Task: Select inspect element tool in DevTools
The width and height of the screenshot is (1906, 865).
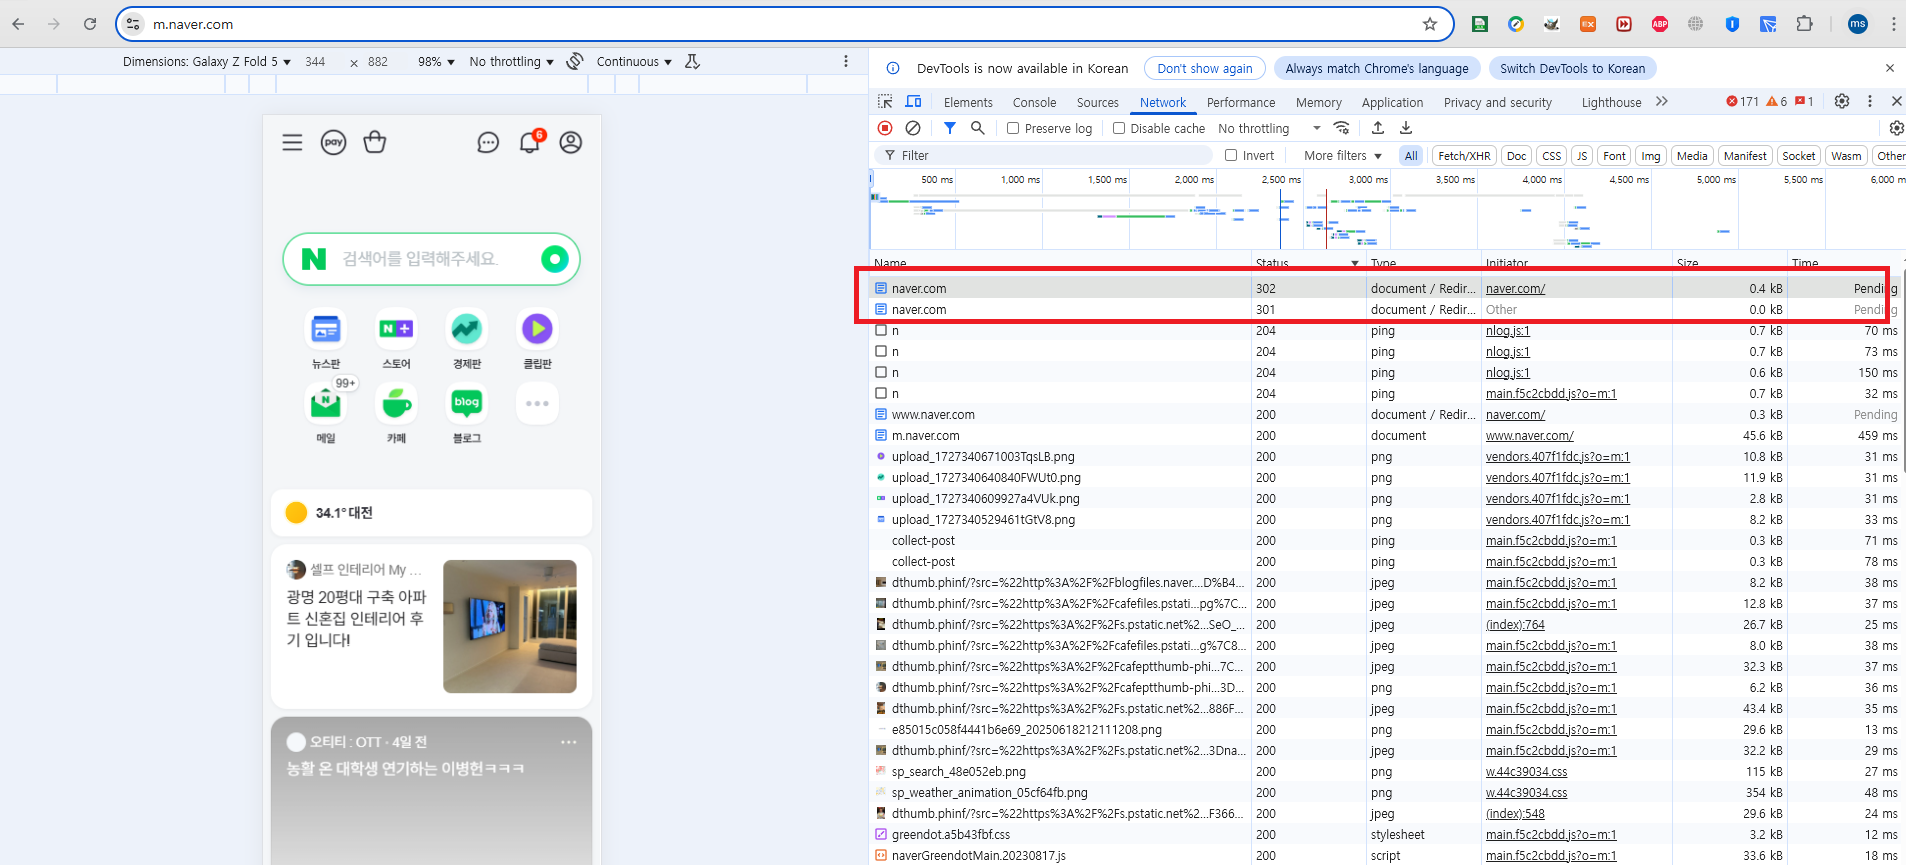Action: click(885, 102)
